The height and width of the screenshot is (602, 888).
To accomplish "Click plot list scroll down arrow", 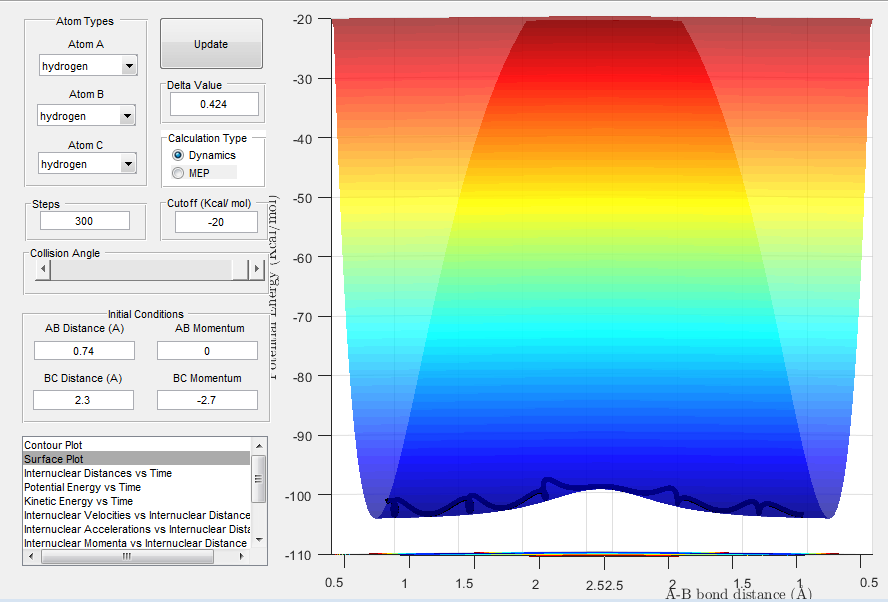I will pos(259,540).
